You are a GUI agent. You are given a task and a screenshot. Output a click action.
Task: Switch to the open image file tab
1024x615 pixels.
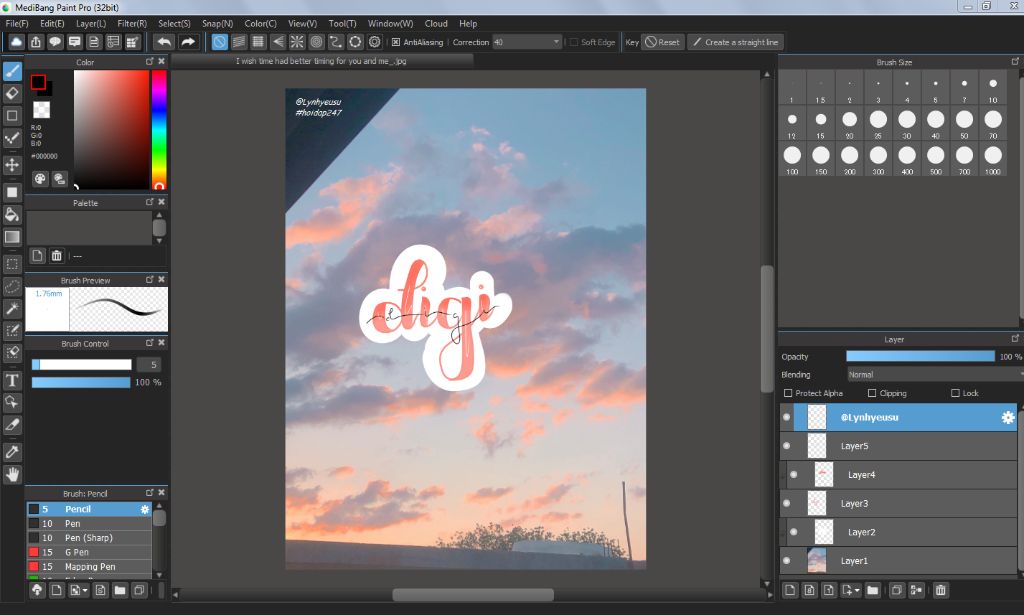[321, 61]
